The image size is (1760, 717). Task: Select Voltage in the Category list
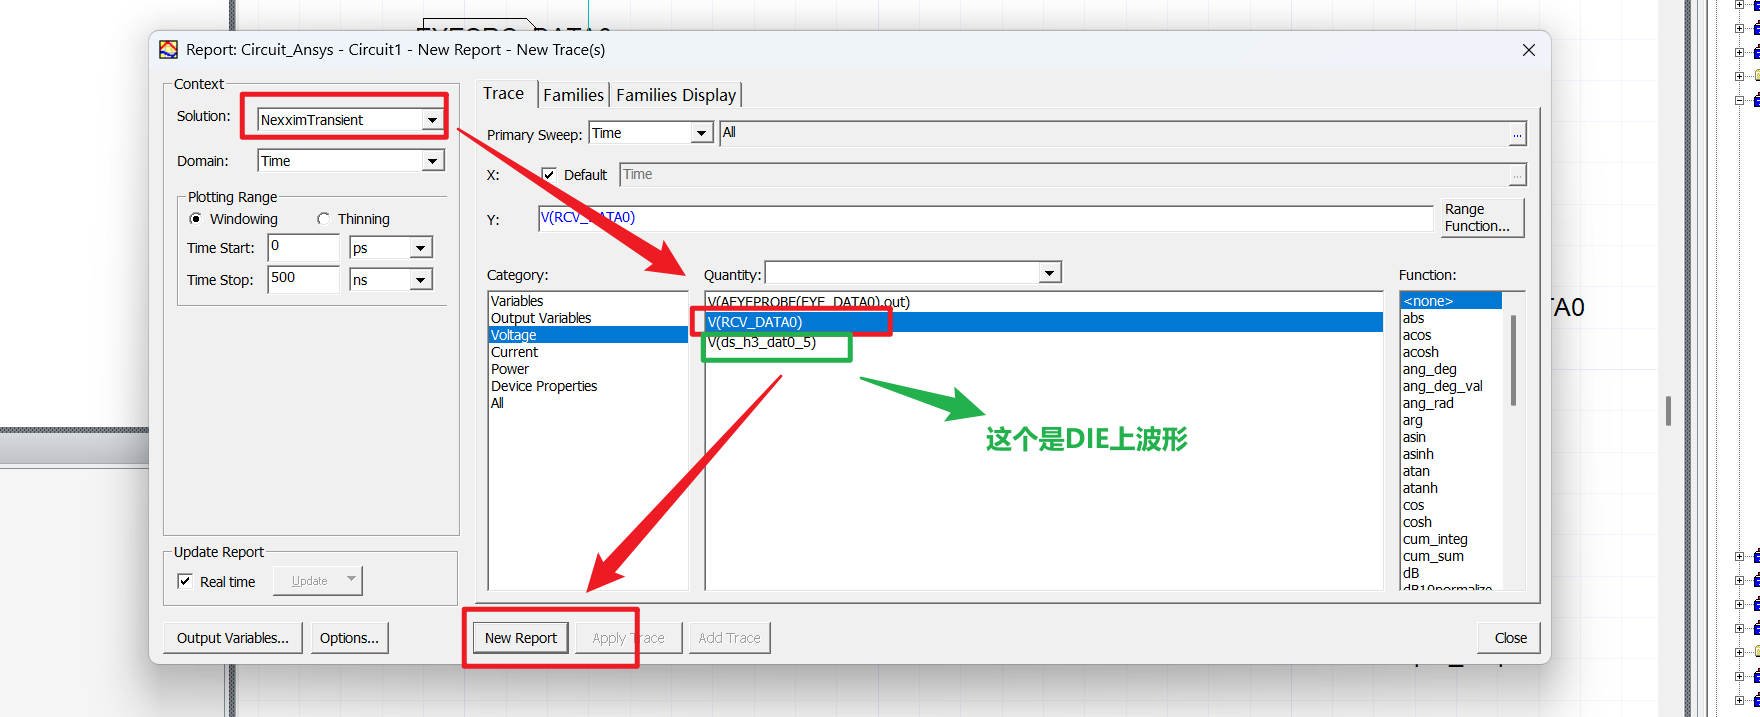click(x=587, y=335)
